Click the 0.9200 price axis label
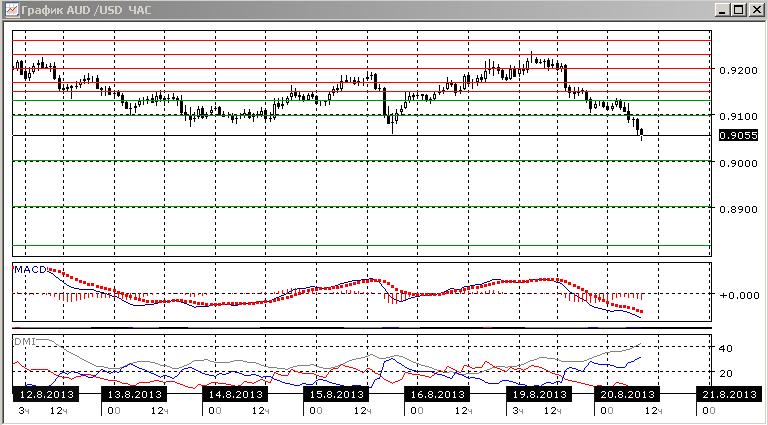Viewport: 768px width, 425px height. (x=738, y=71)
